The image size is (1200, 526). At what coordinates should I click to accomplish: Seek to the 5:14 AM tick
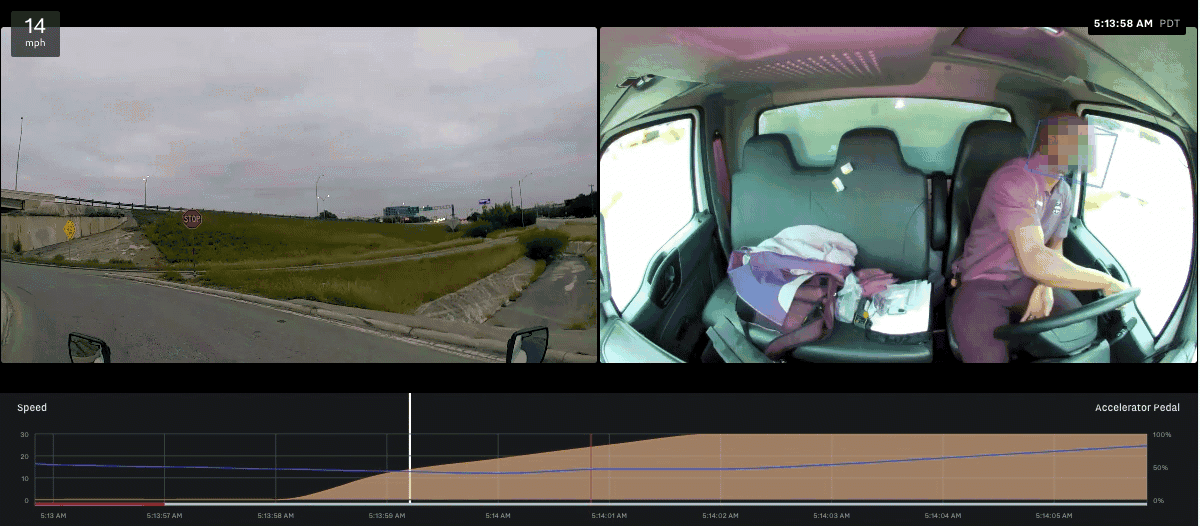[499, 516]
